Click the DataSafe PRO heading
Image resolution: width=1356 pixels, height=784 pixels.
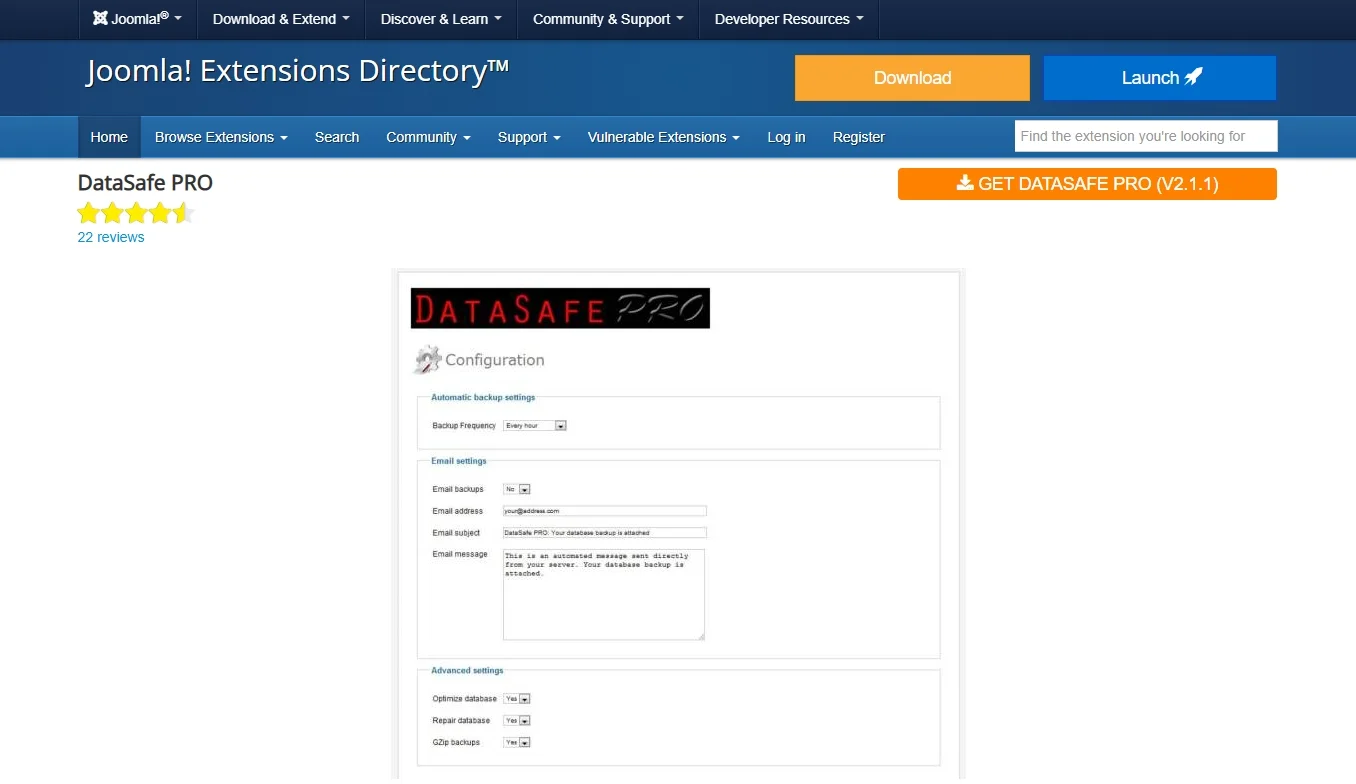[145, 183]
